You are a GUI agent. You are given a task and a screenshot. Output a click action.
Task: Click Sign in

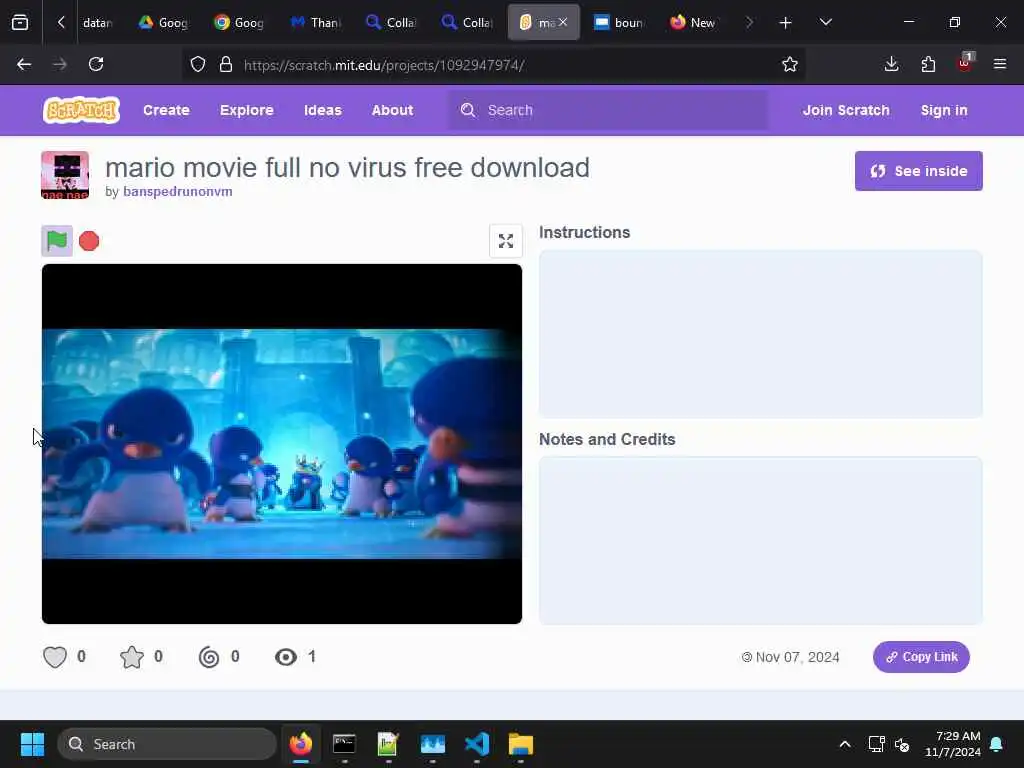coord(944,110)
